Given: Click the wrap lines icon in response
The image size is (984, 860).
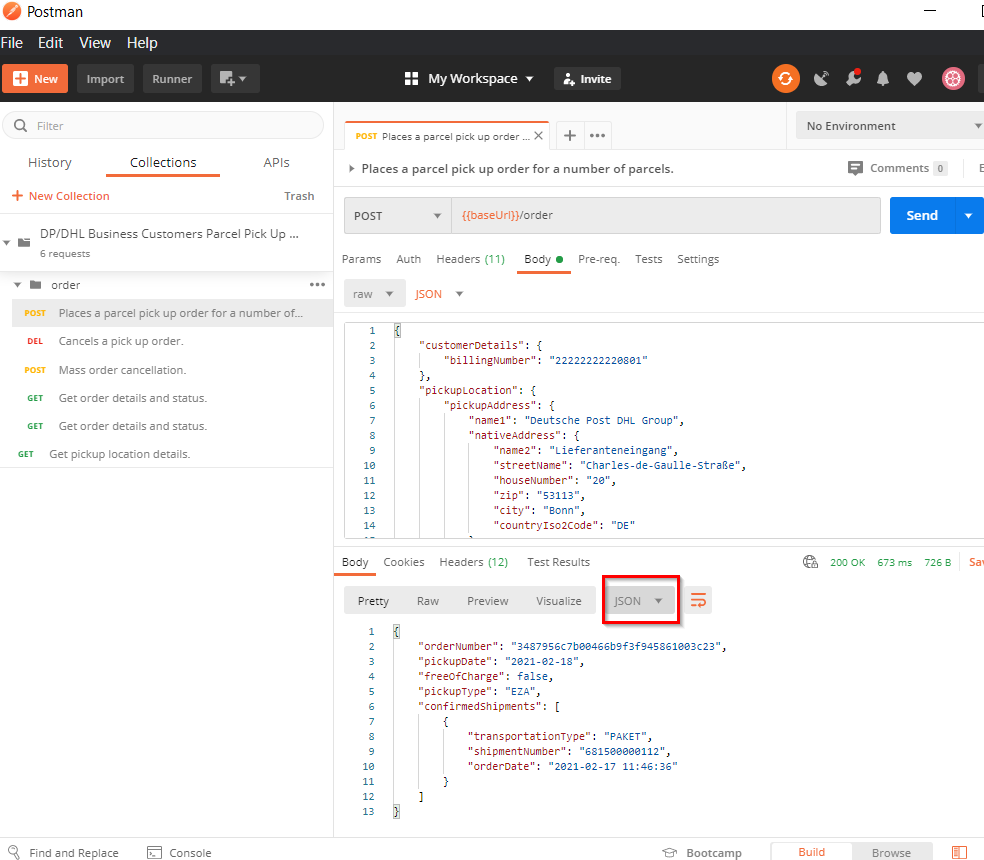Looking at the screenshot, I should pos(698,601).
